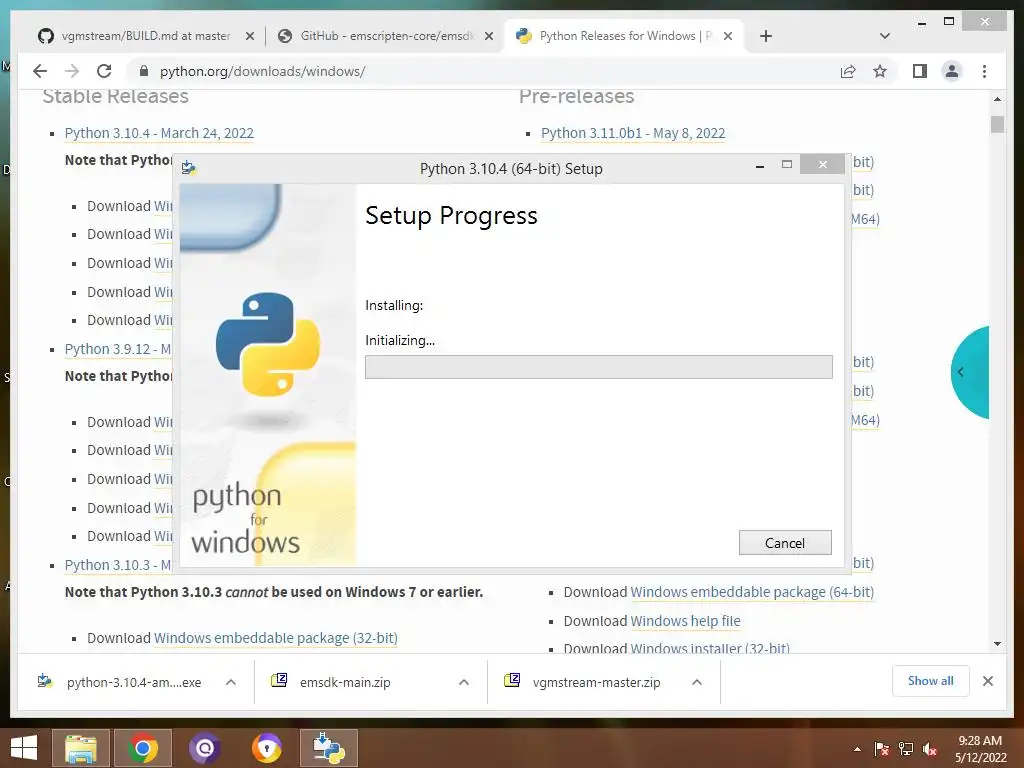
Task: Select Python Releases for Windows tab
Action: 625,36
